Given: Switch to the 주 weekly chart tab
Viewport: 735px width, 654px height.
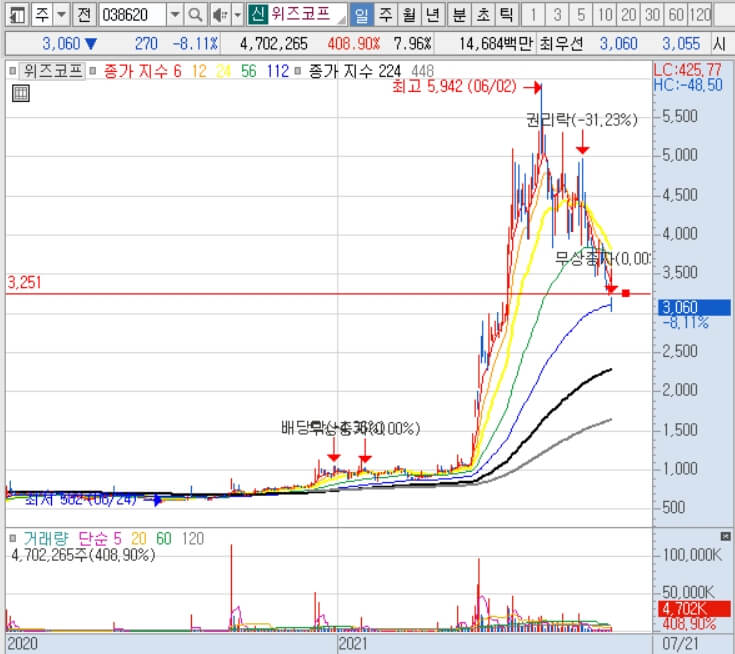Looking at the screenshot, I should coord(385,15).
